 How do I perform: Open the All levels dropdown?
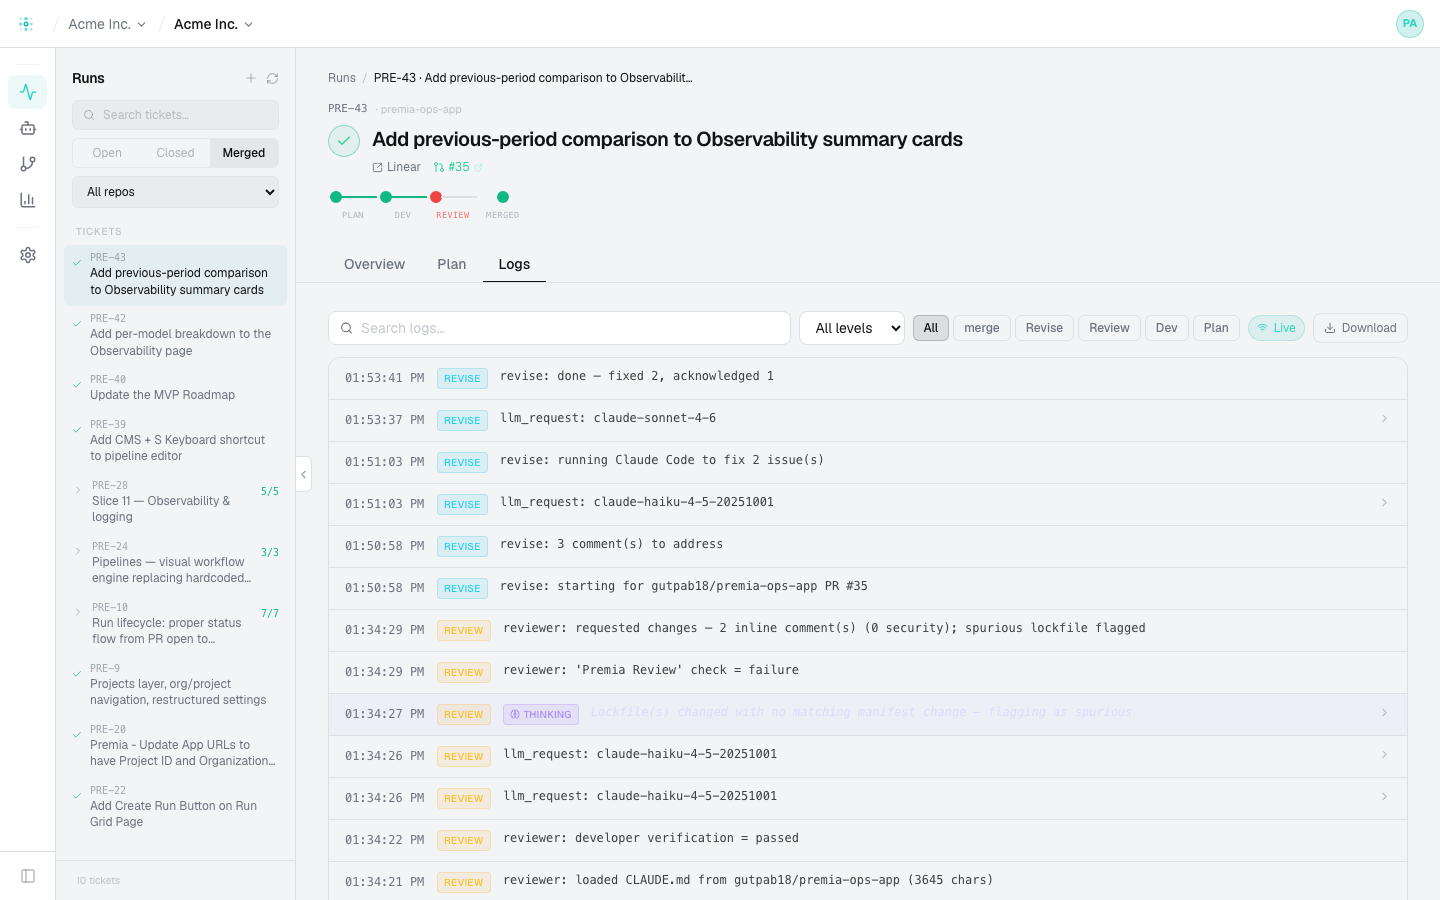(852, 328)
